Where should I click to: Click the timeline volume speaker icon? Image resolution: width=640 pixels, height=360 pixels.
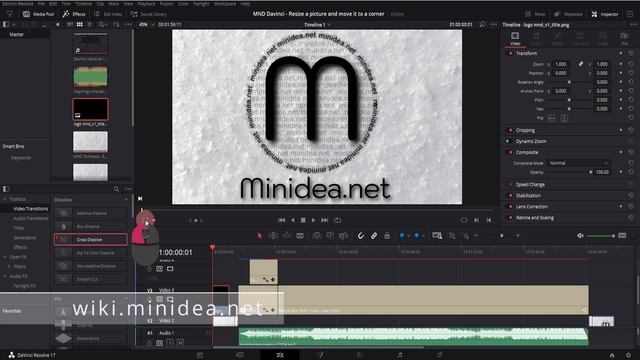[580, 236]
